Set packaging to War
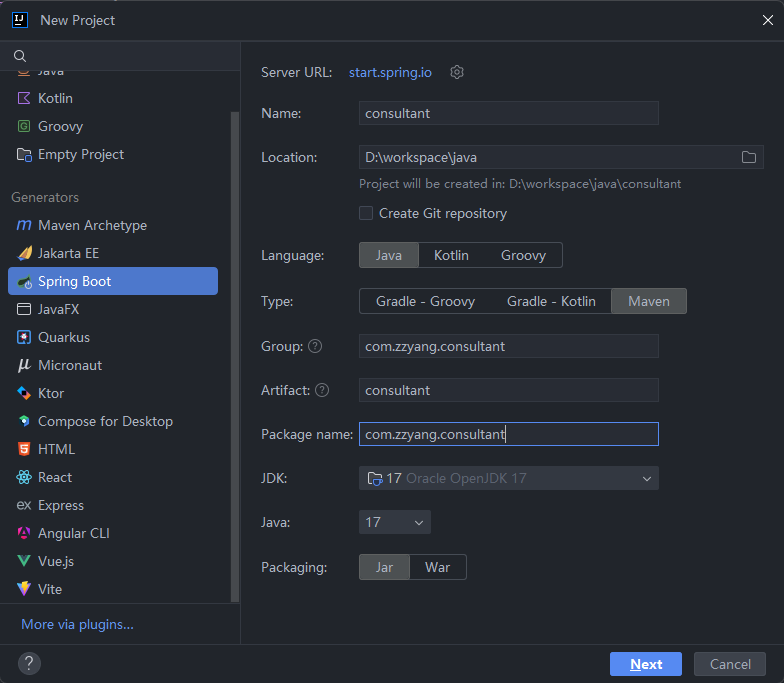784x683 pixels. pyautogui.click(x=437, y=567)
